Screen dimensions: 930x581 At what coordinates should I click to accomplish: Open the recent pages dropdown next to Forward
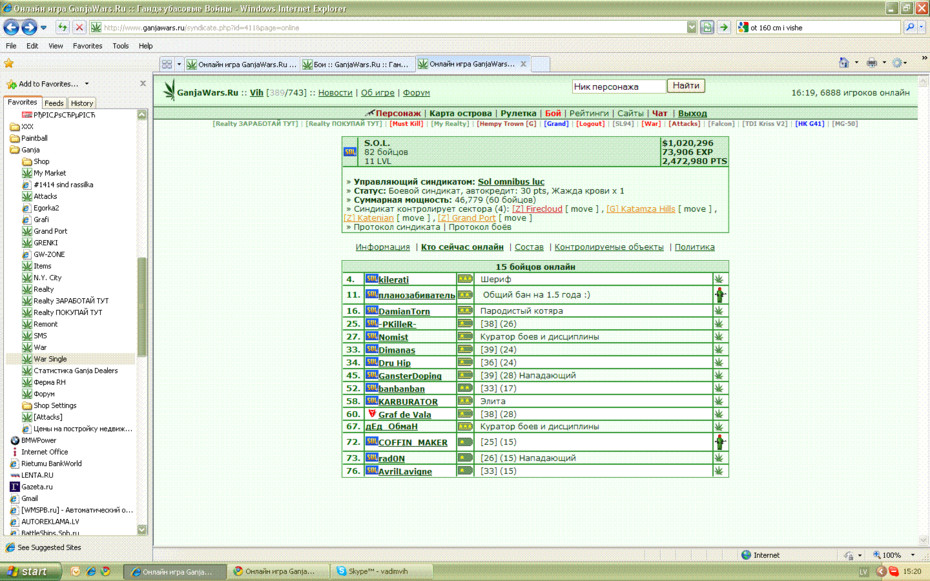click(43, 27)
